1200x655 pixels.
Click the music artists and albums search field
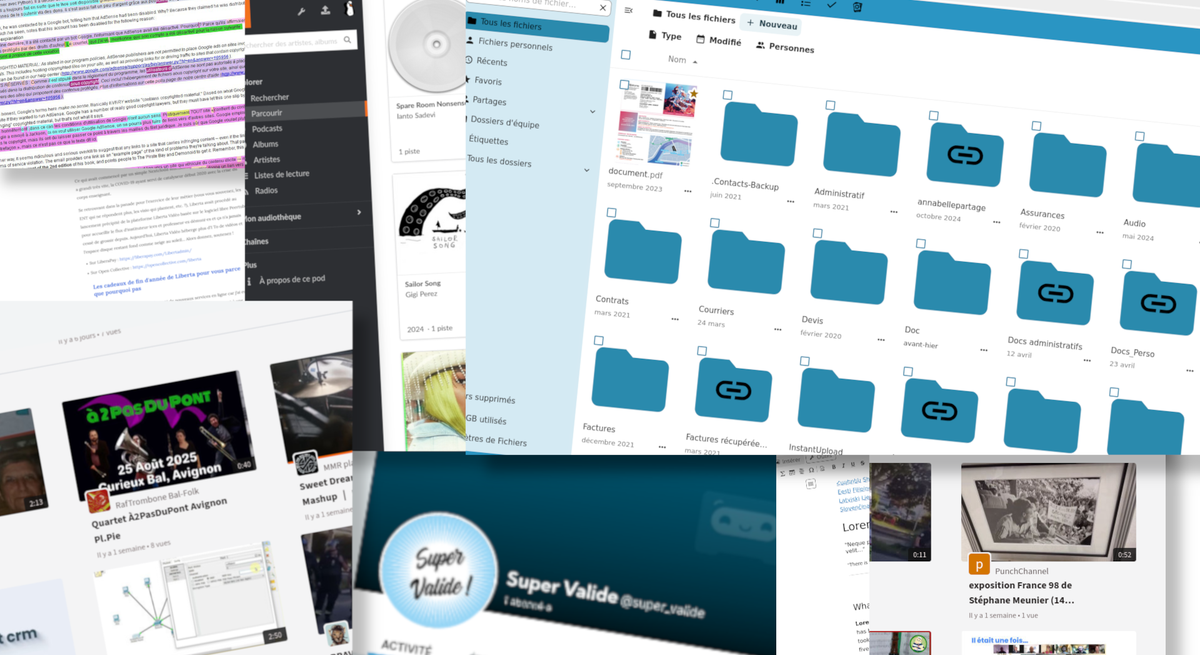click(300, 43)
